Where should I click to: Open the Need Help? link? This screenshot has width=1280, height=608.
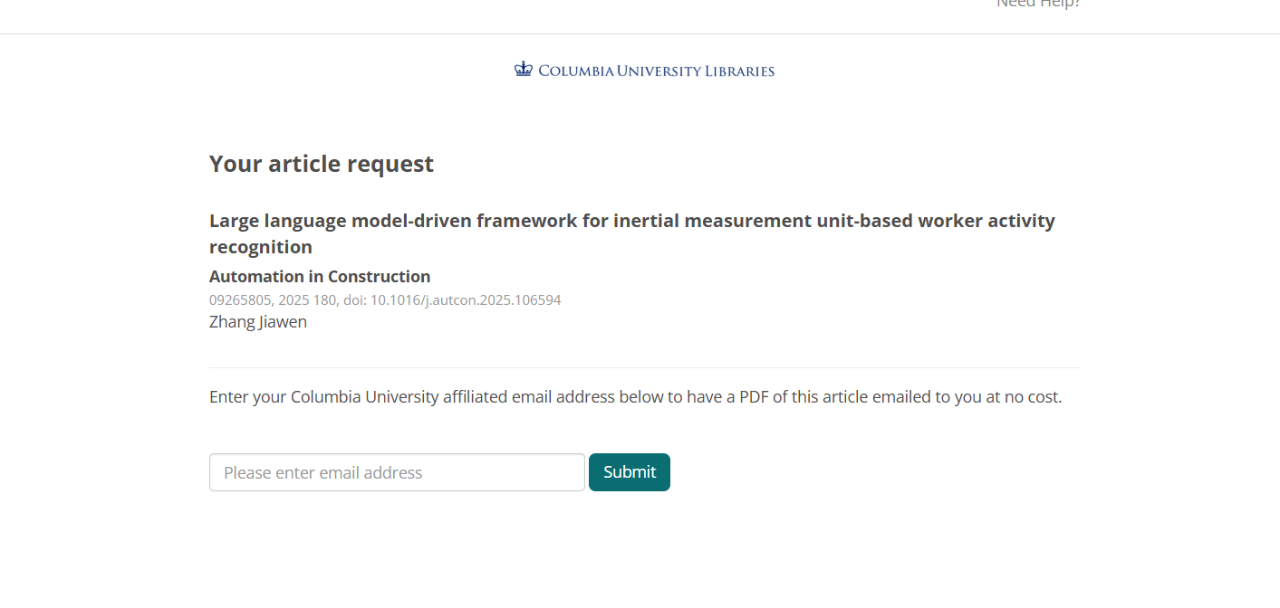pos(1037,4)
